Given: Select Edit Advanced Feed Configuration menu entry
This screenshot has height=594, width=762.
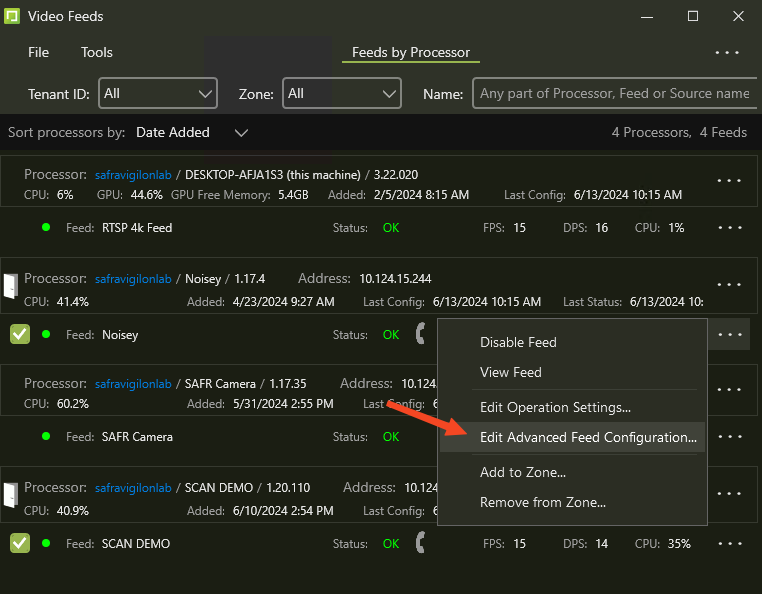Looking at the screenshot, I should (588, 437).
